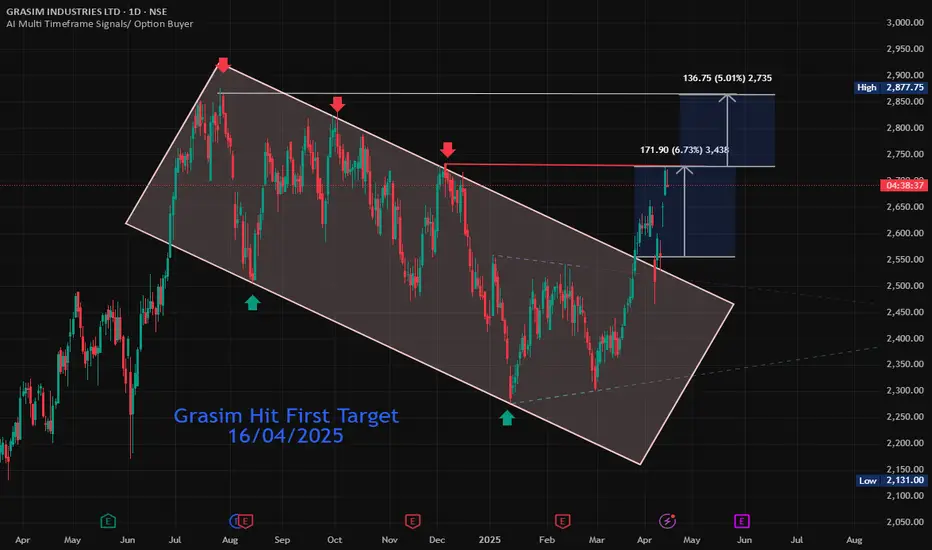This screenshot has height=550, width=932.
Task: Click the 2,750.00 price axis label
Action: click(x=905, y=154)
